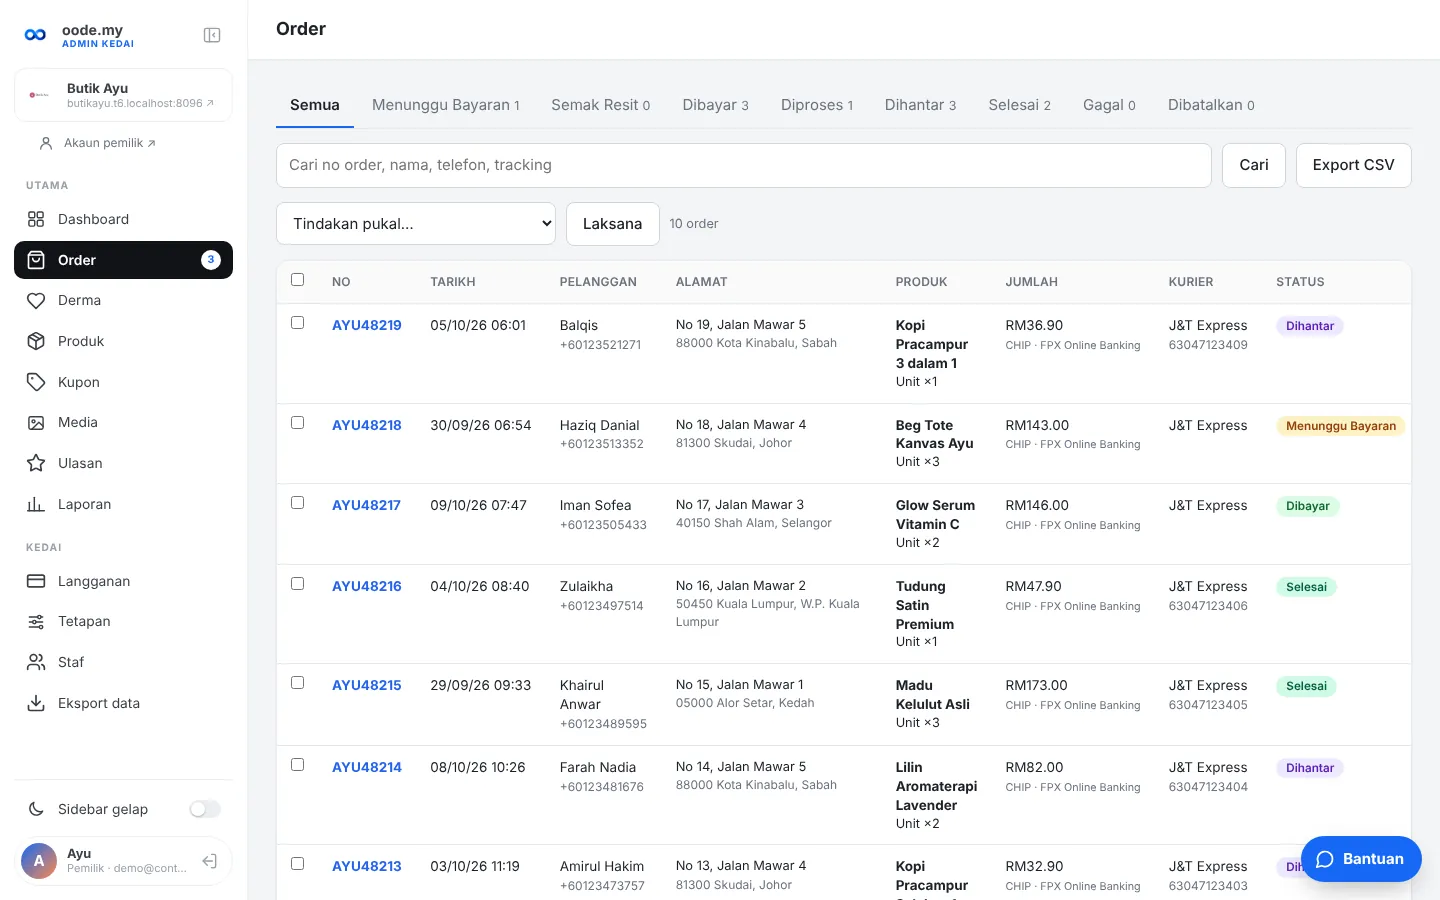Toggle Sidebar gelap switch
The height and width of the screenshot is (900, 1440).
205,809
